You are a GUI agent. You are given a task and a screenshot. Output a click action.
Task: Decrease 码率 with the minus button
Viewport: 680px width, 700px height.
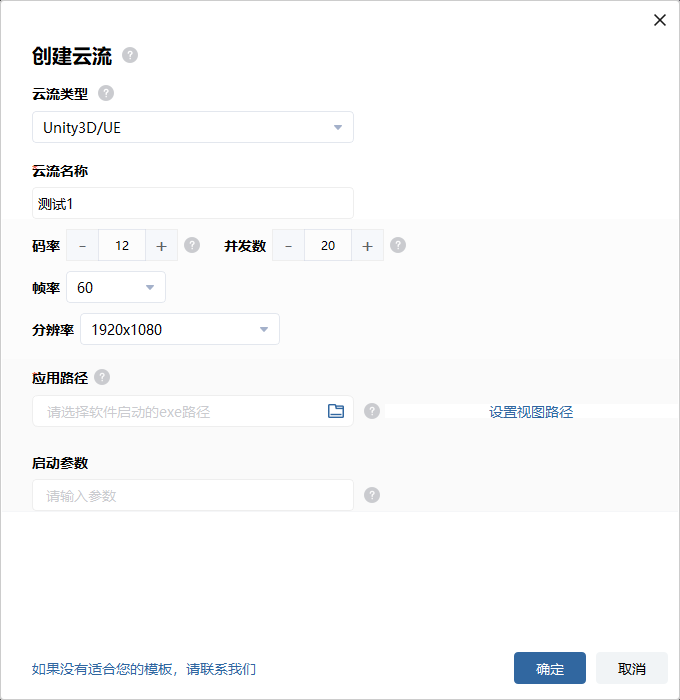pos(82,246)
